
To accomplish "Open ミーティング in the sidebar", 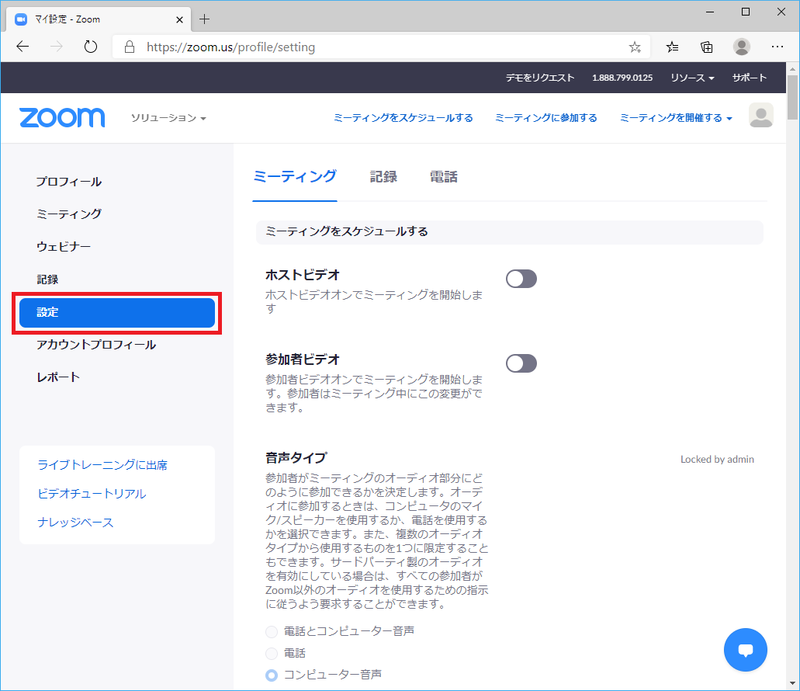I will point(68,214).
